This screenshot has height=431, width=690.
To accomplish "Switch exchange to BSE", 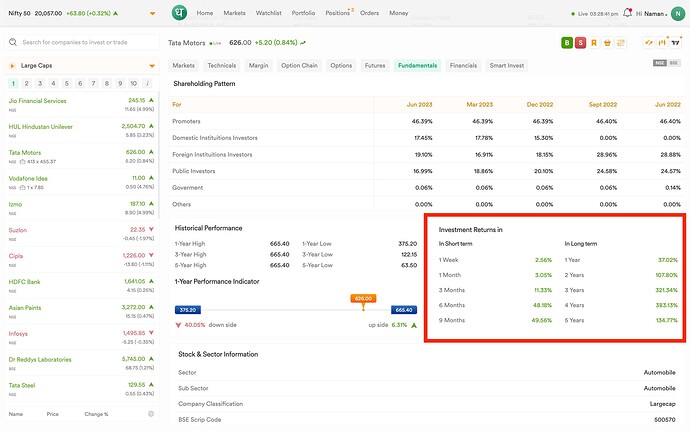I will coord(674,63).
